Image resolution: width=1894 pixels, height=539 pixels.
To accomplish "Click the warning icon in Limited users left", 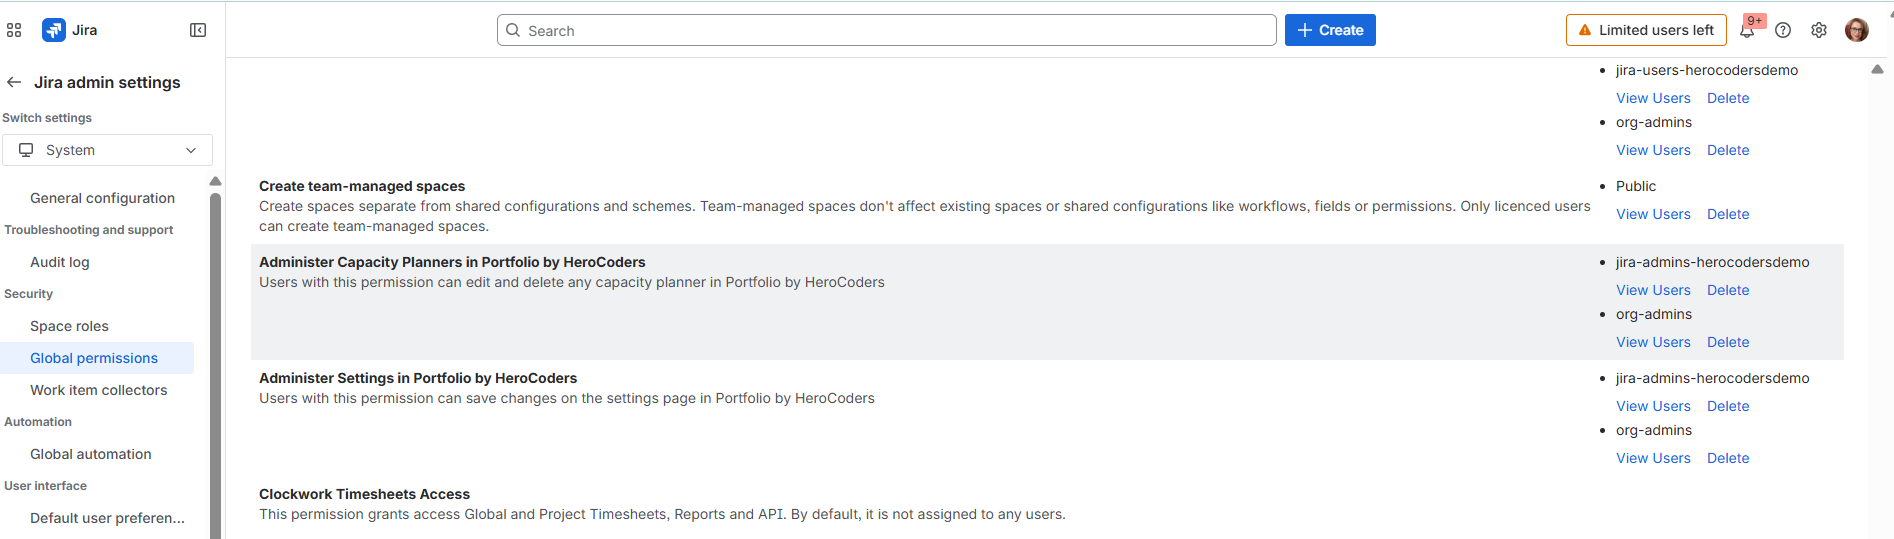I will pos(1585,30).
